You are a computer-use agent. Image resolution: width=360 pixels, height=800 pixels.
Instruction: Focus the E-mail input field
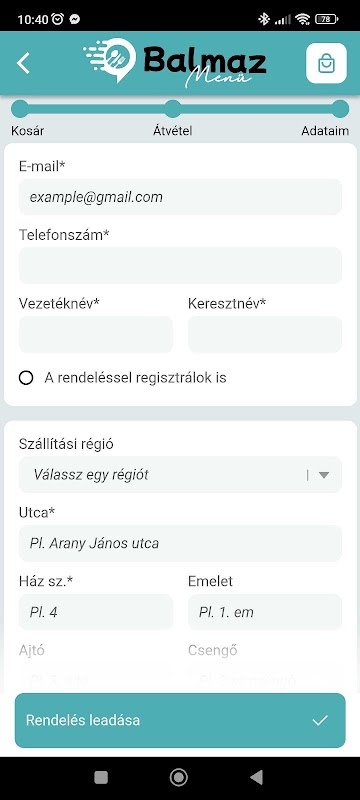(181, 197)
